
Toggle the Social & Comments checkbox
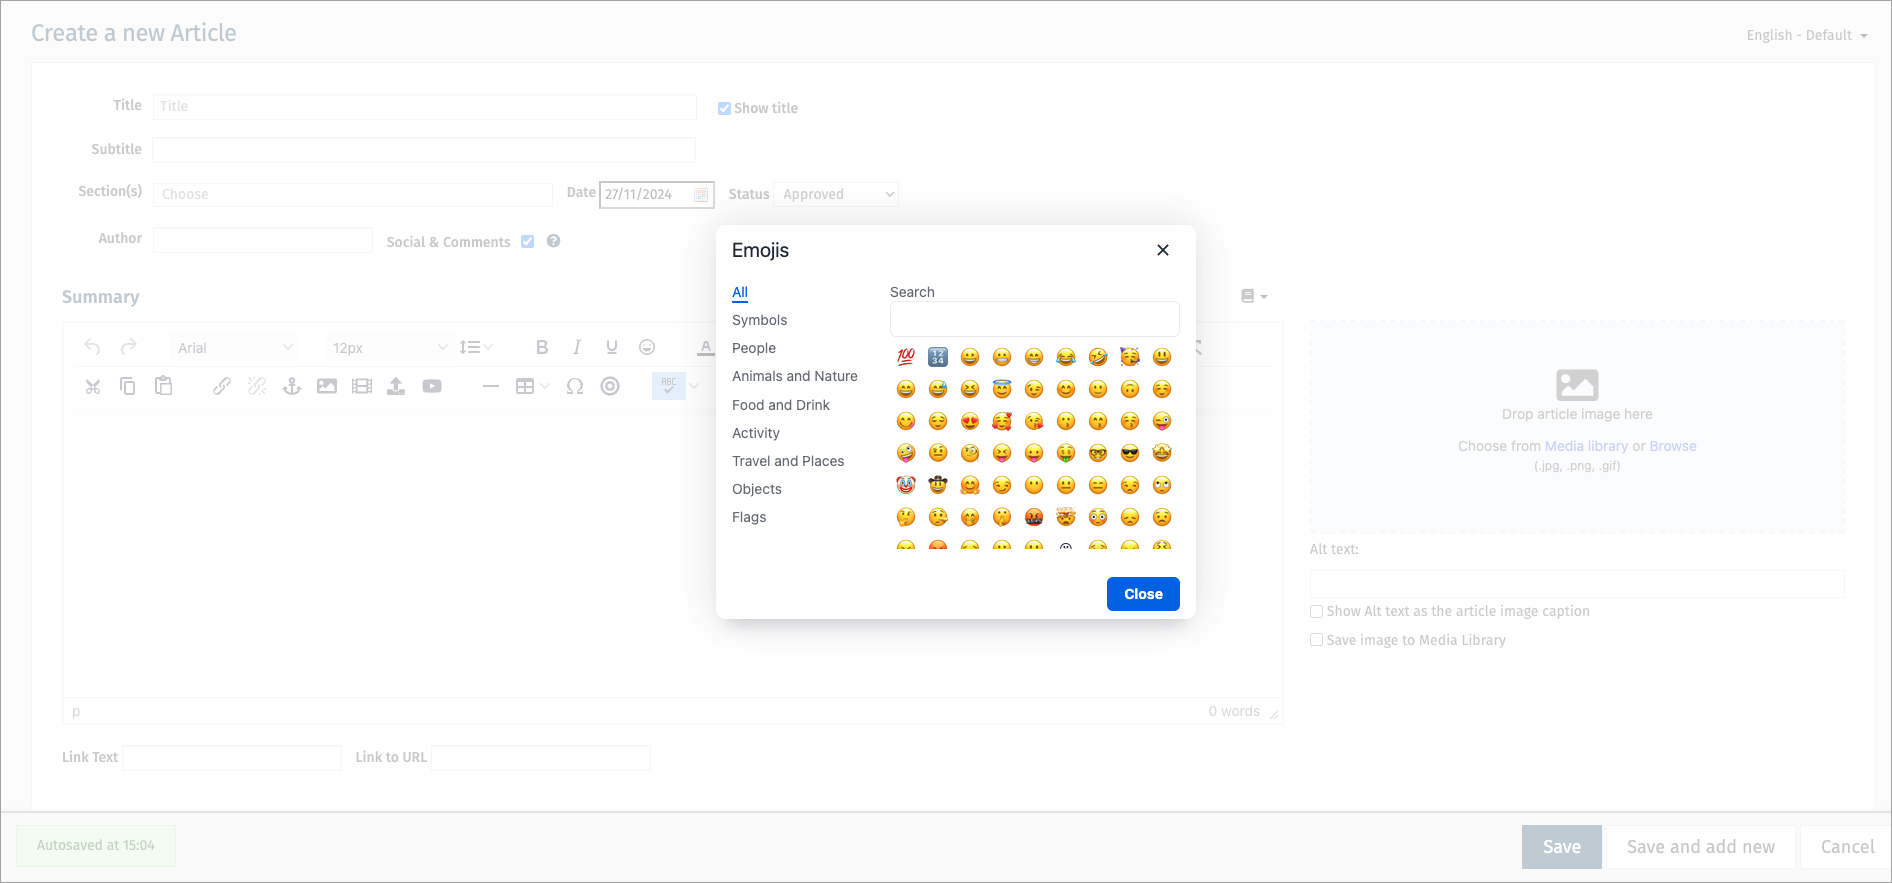point(527,241)
